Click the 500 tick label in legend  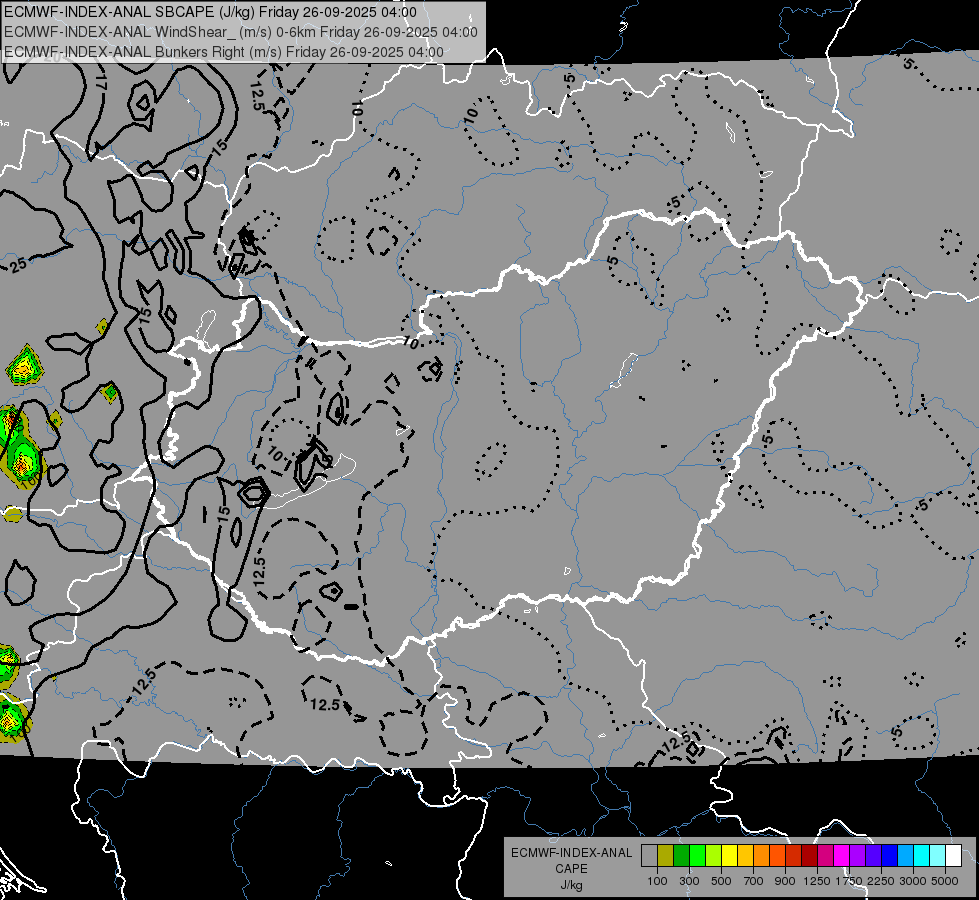(x=721, y=881)
